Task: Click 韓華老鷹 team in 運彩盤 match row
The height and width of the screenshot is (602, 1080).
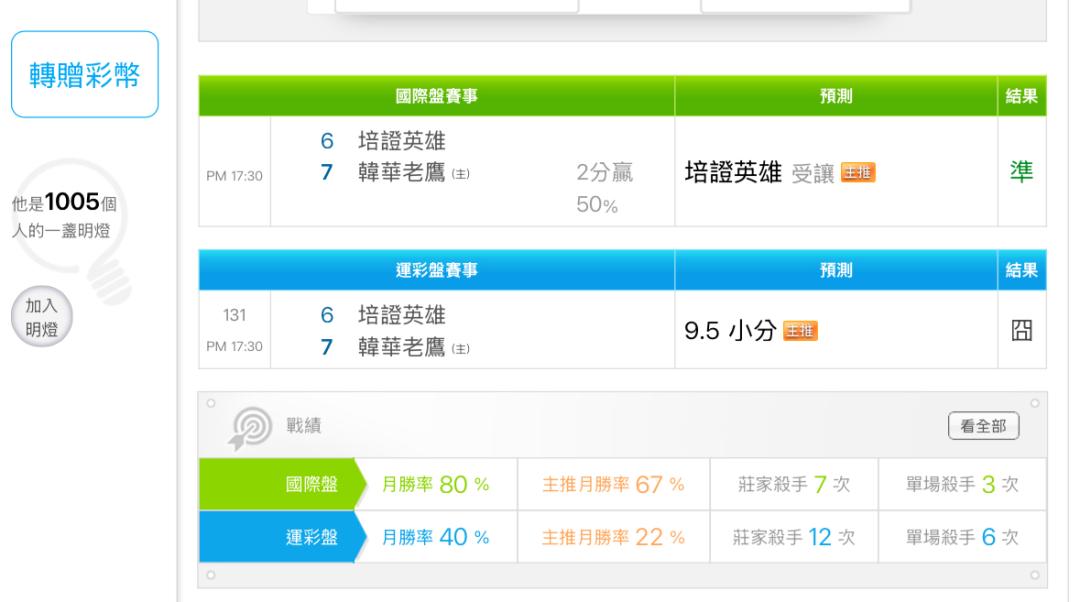Action: pos(402,346)
